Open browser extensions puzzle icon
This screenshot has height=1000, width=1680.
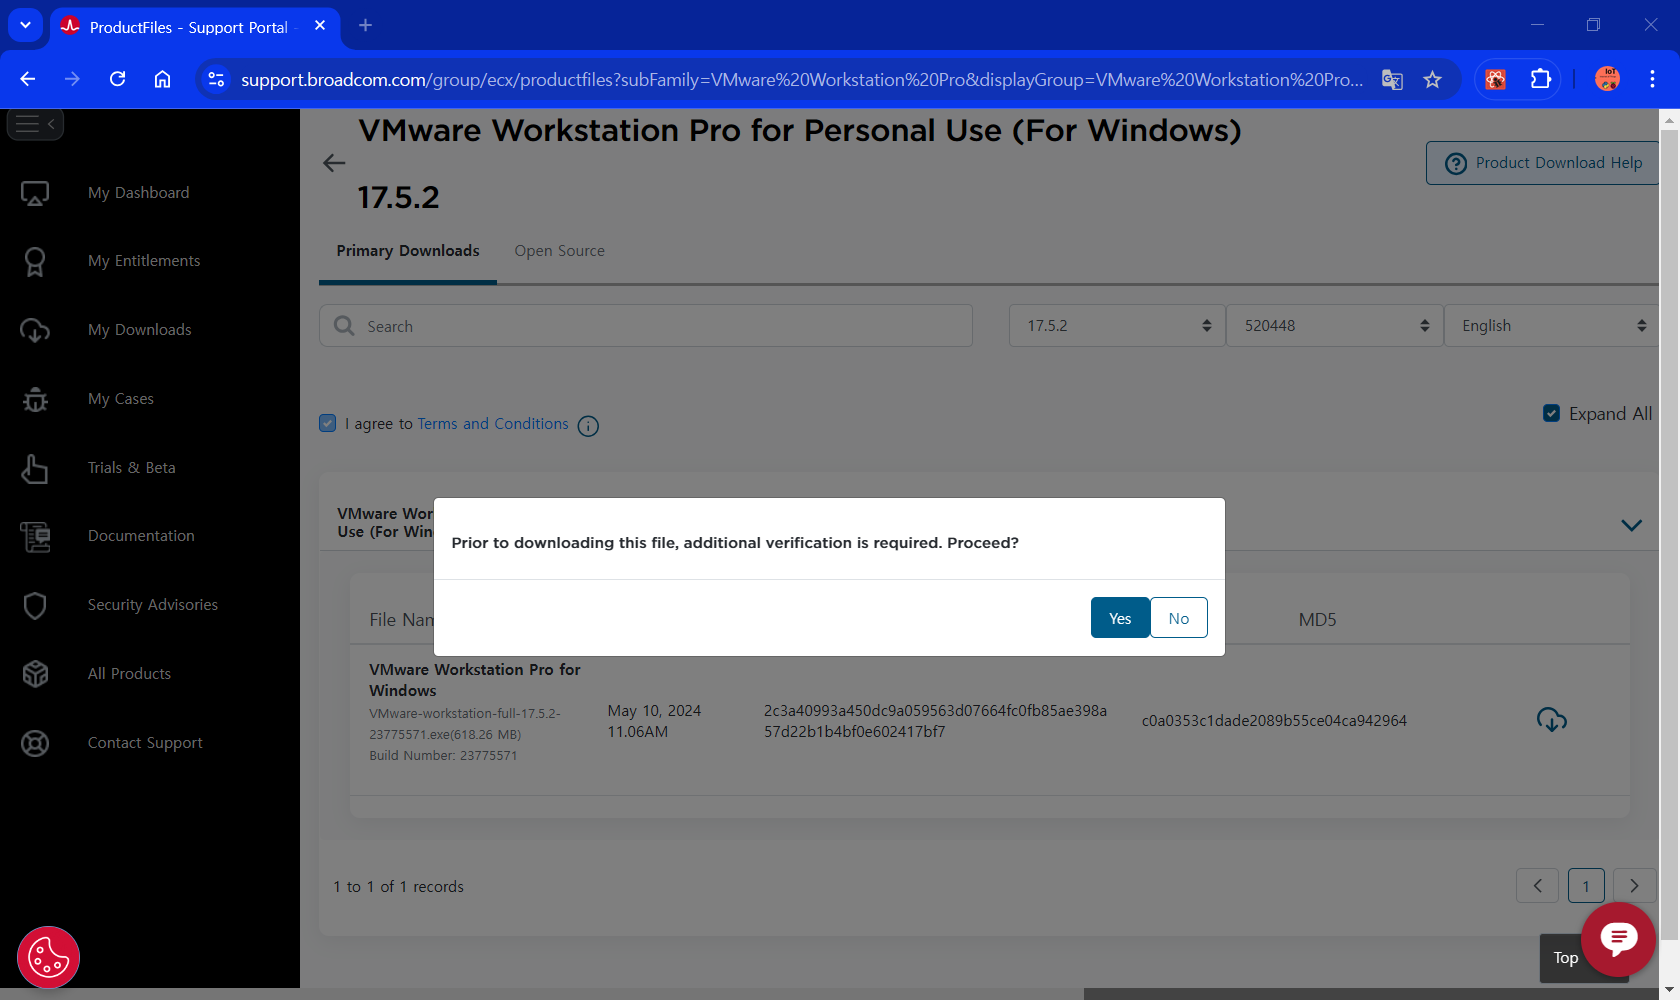tap(1541, 79)
